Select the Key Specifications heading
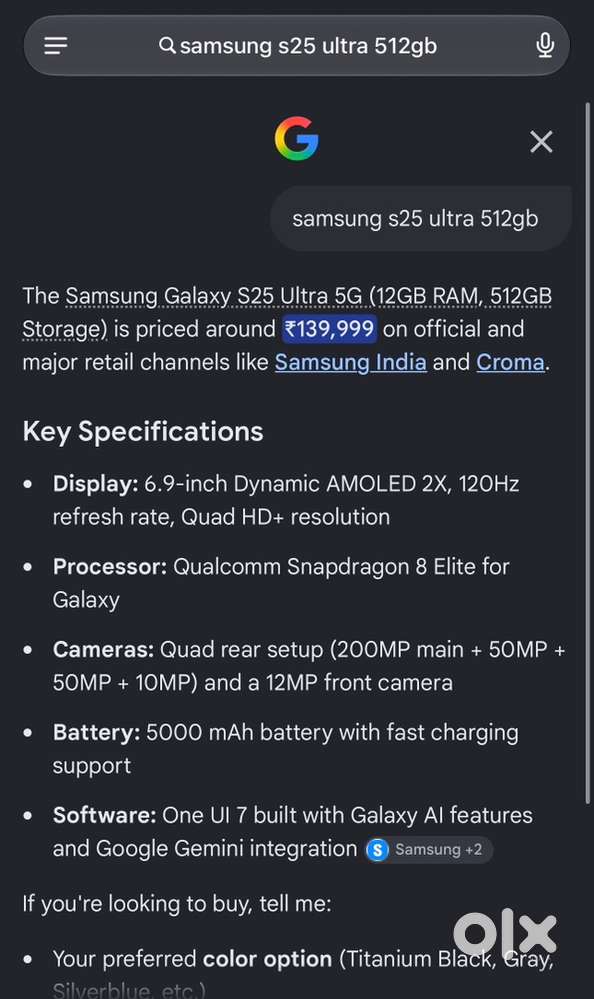 coord(143,431)
